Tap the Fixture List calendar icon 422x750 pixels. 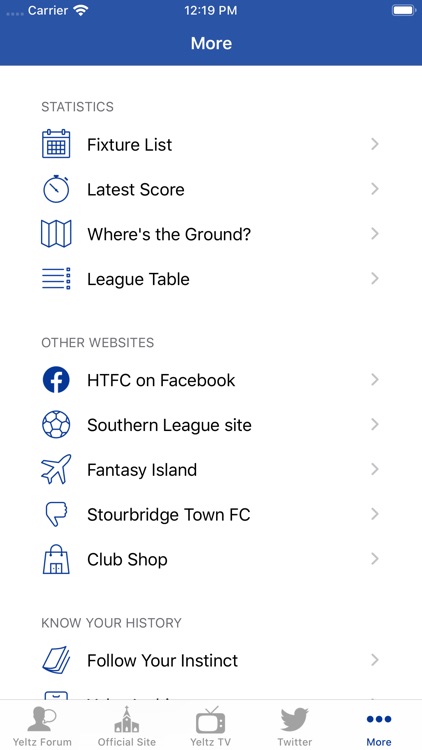56,144
